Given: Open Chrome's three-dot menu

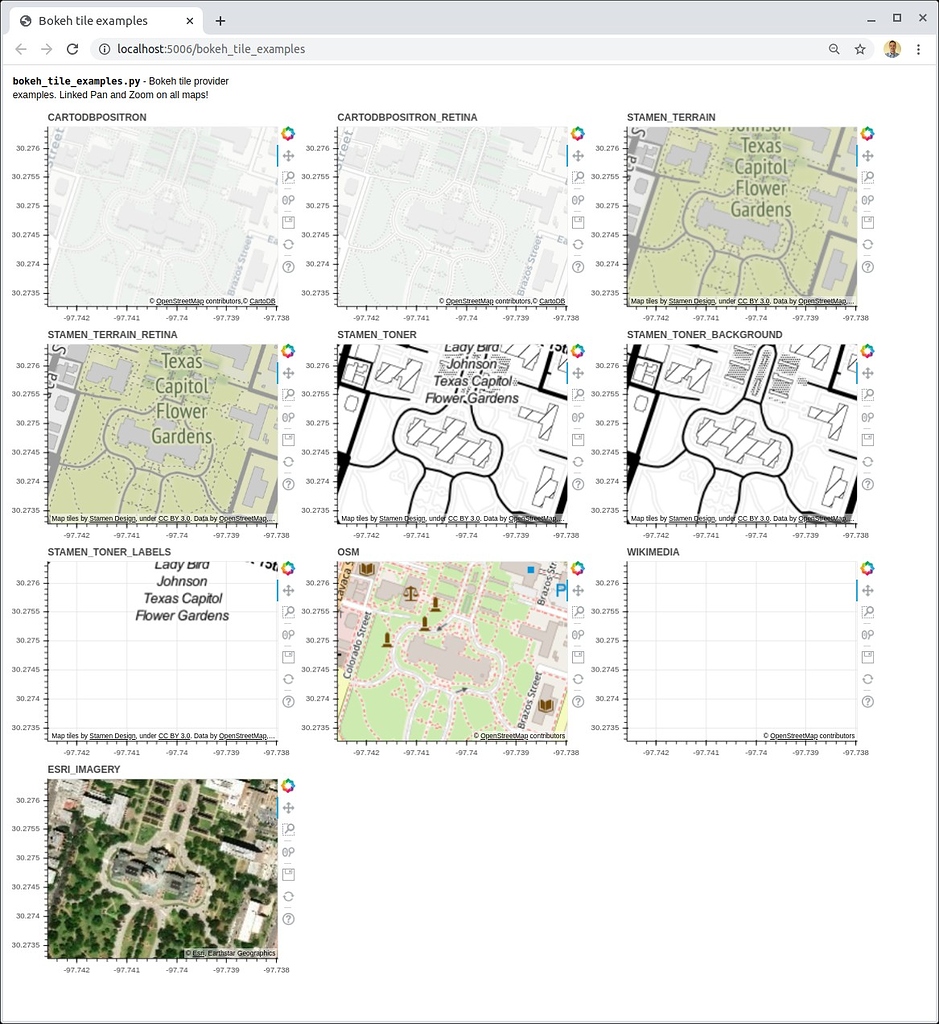Looking at the screenshot, I should [x=919, y=48].
